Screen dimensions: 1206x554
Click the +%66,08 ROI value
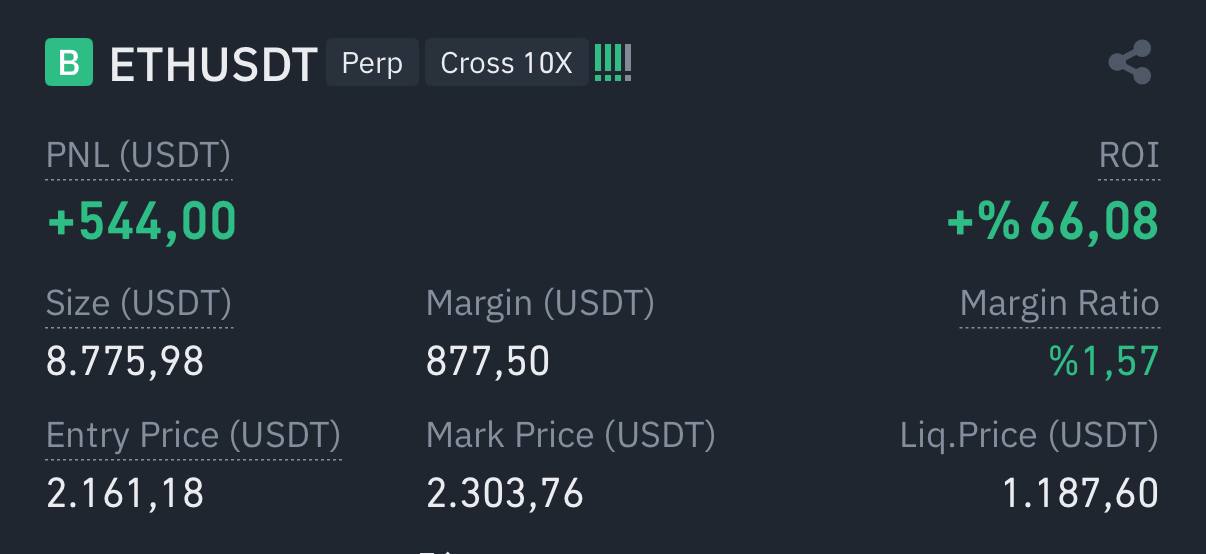point(1053,221)
